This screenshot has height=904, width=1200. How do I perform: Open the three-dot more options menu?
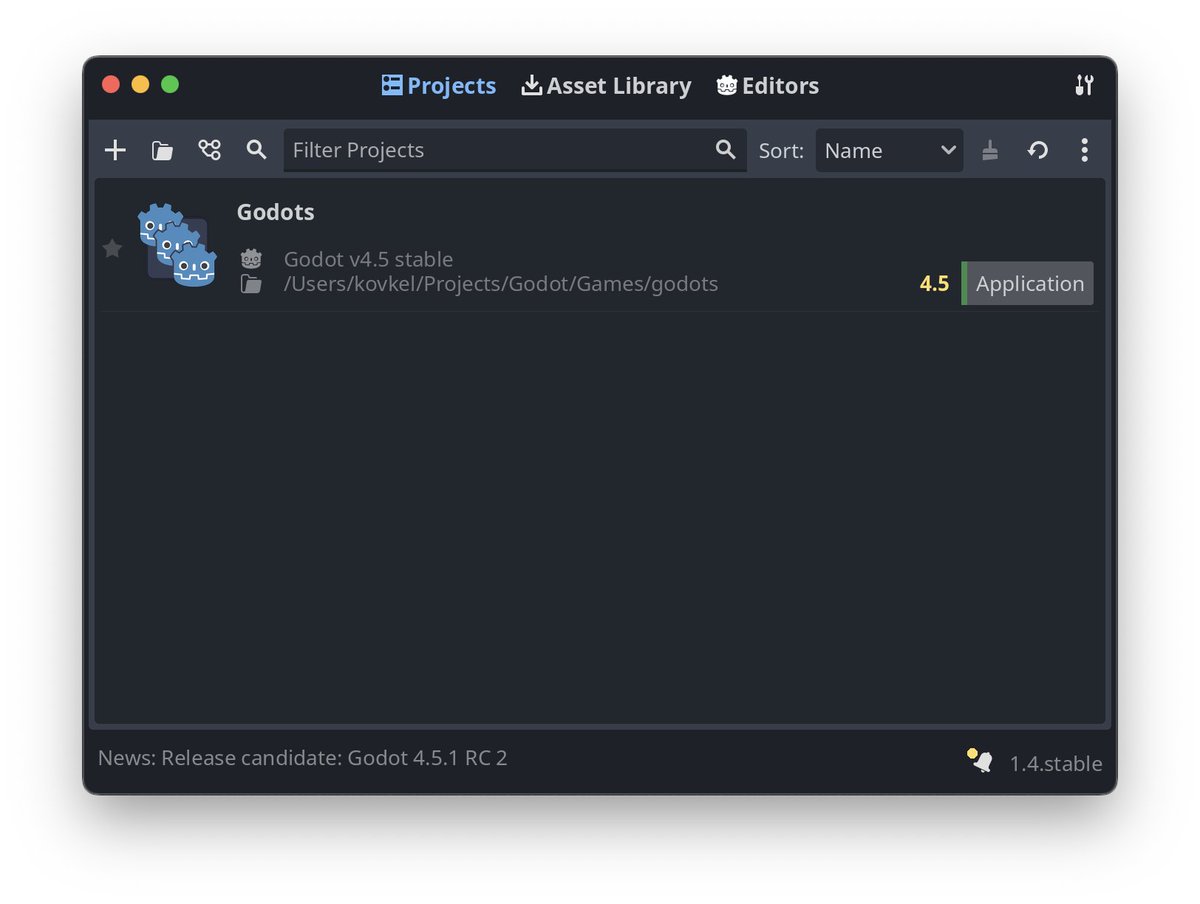pos(1084,150)
